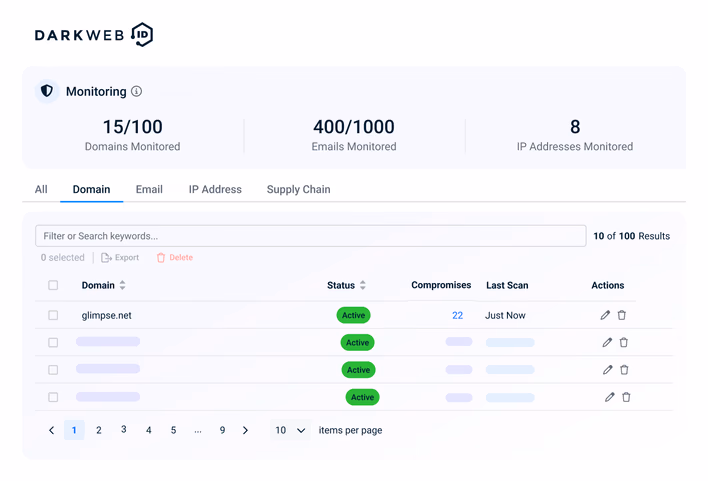Click the Just Now last scan value
This screenshot has height=481, width=708.
point(505,315)
